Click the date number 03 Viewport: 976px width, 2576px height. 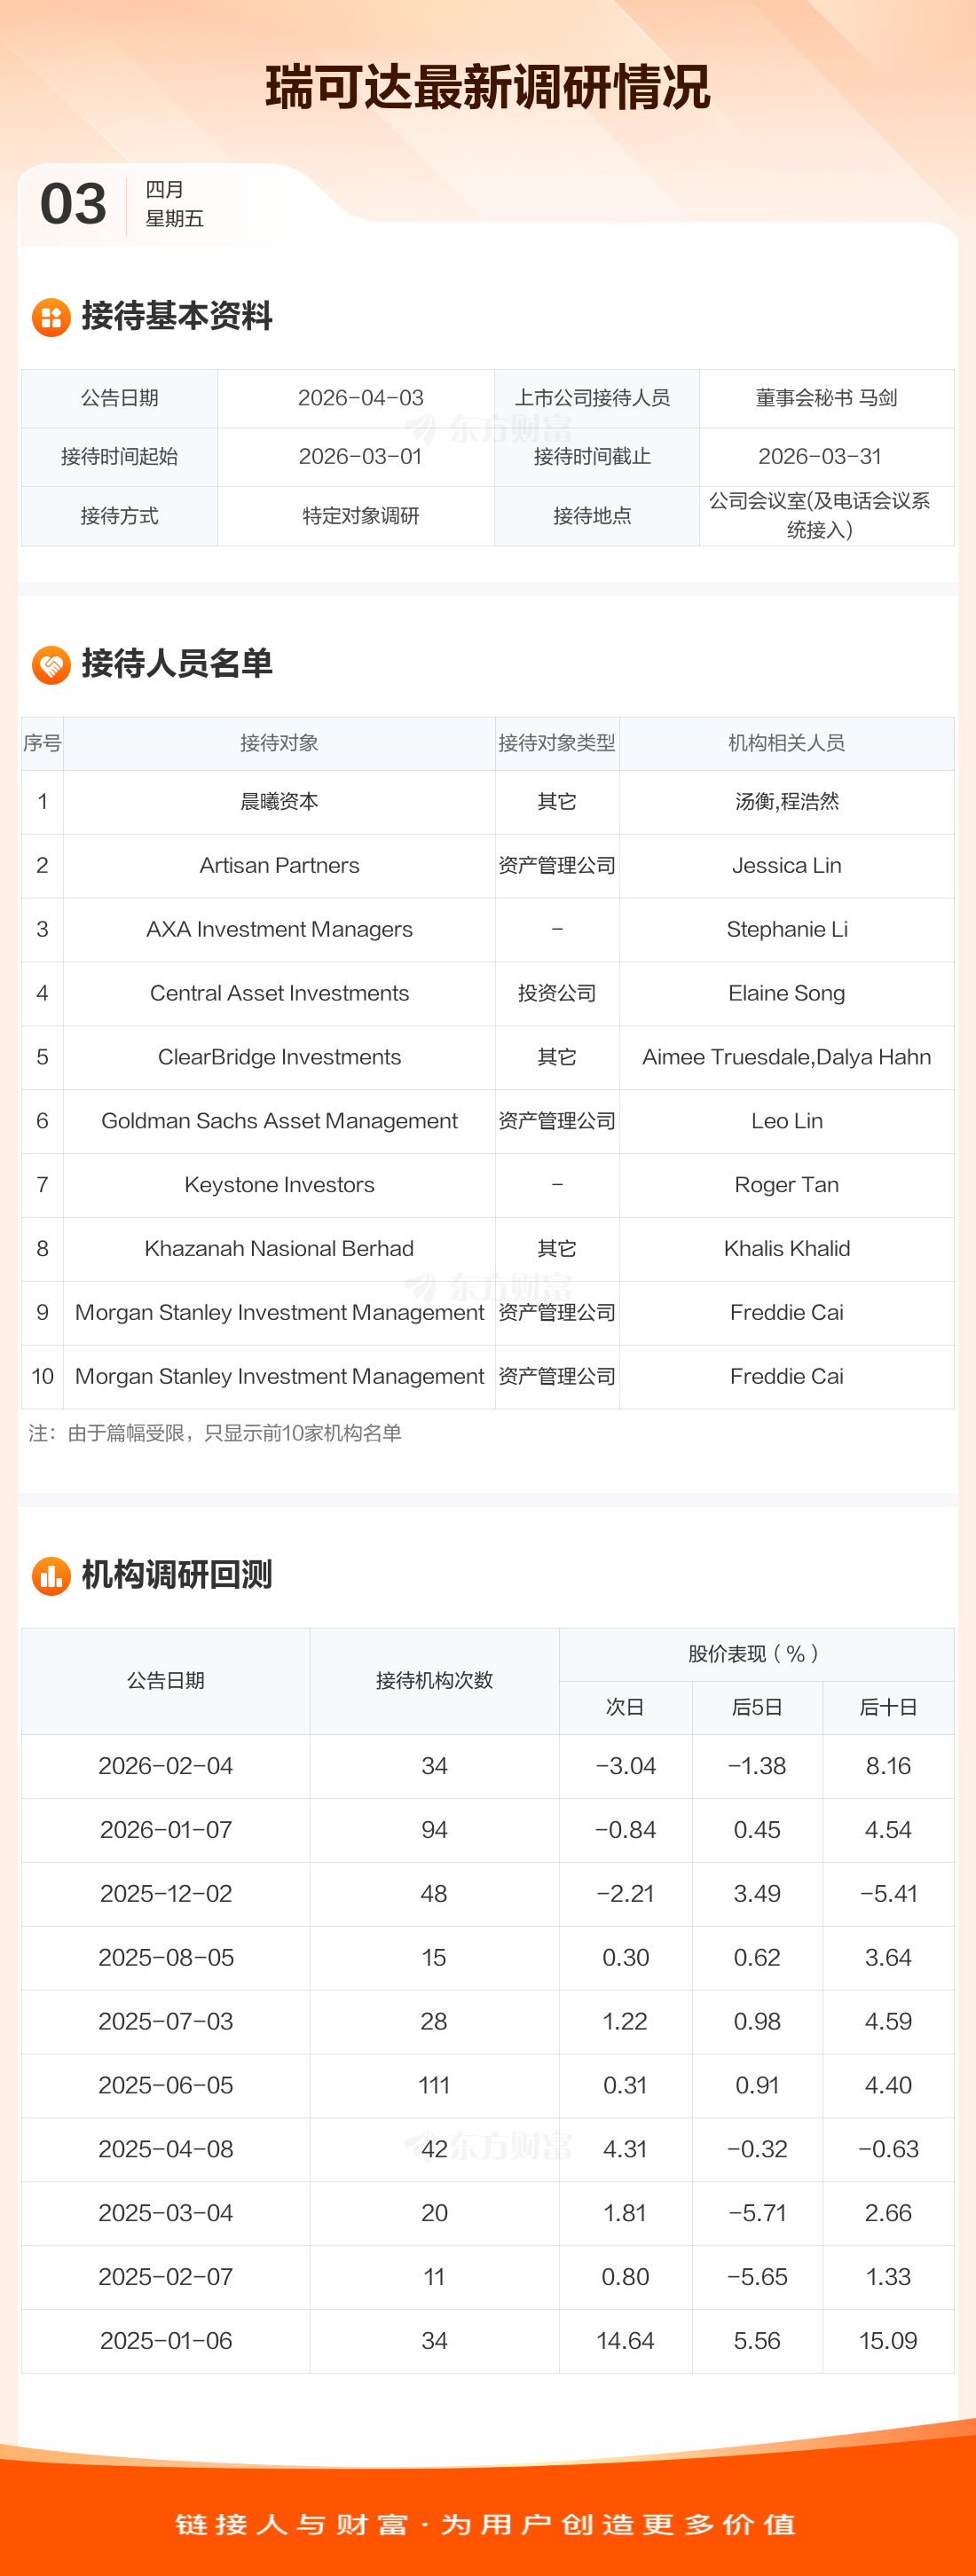click(x=73, y=204)
